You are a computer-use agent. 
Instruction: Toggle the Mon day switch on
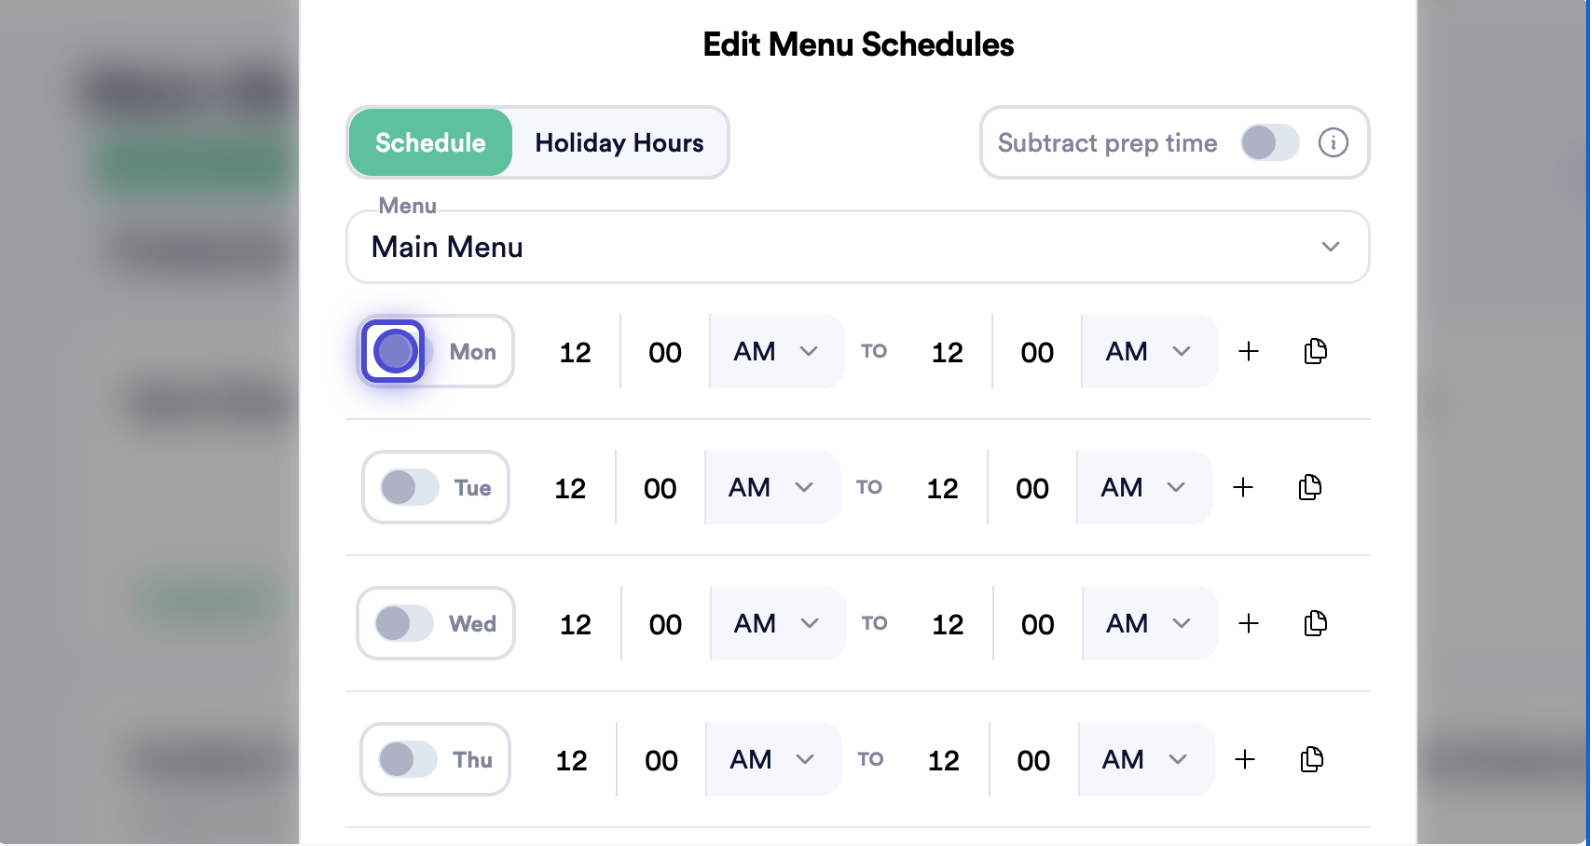[x=394, y=352]
